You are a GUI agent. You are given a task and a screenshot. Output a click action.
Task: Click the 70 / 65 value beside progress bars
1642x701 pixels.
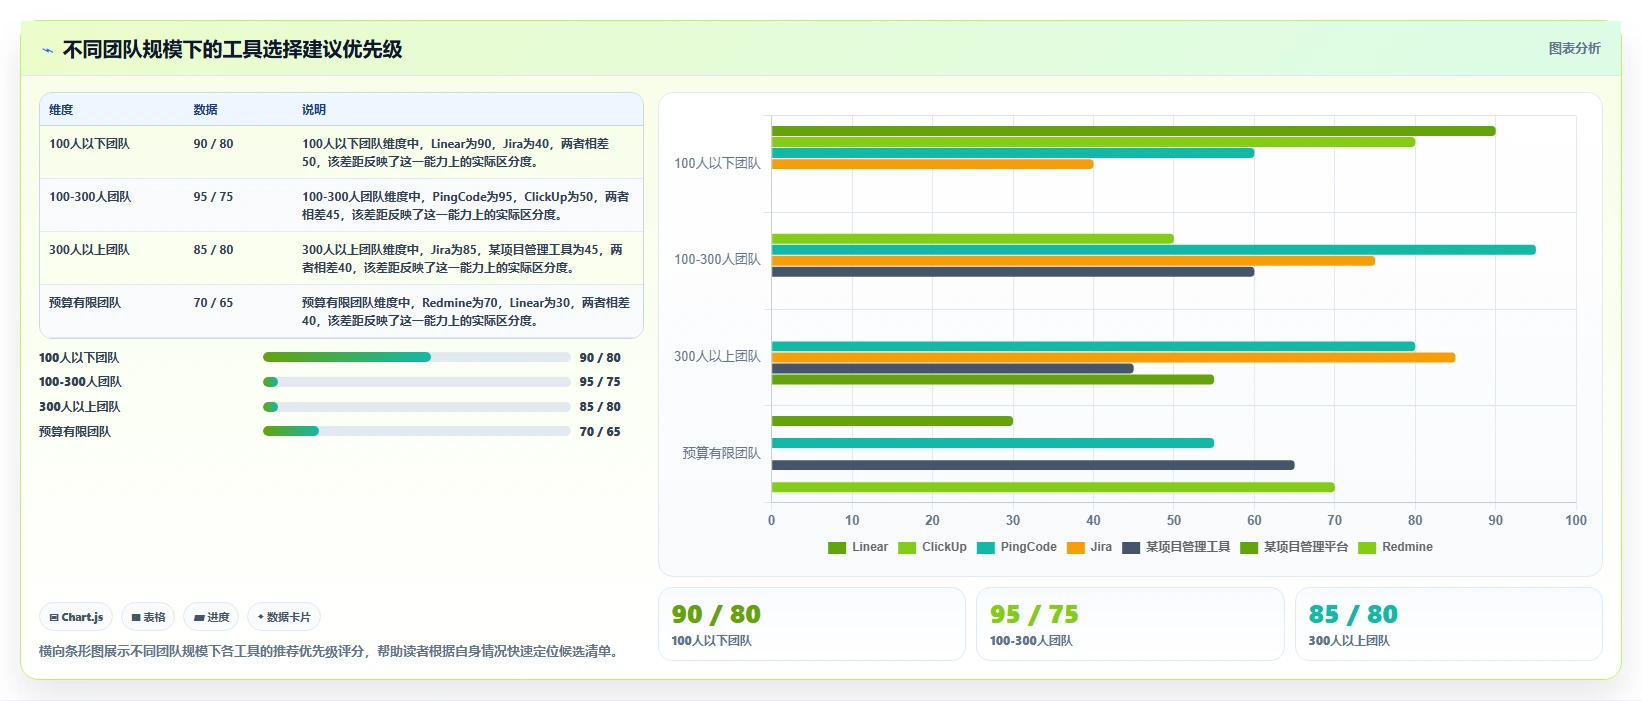pyautogui.click(x=600, y=432)
